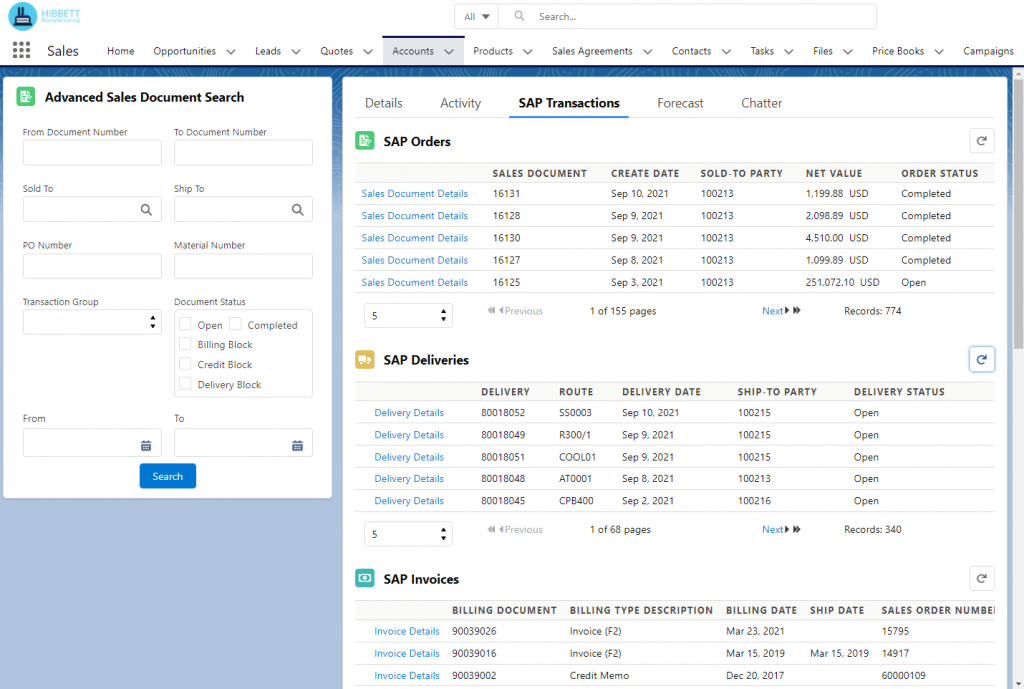
Task: Open the App Launcher grid icon
Action: coord(21,50)
